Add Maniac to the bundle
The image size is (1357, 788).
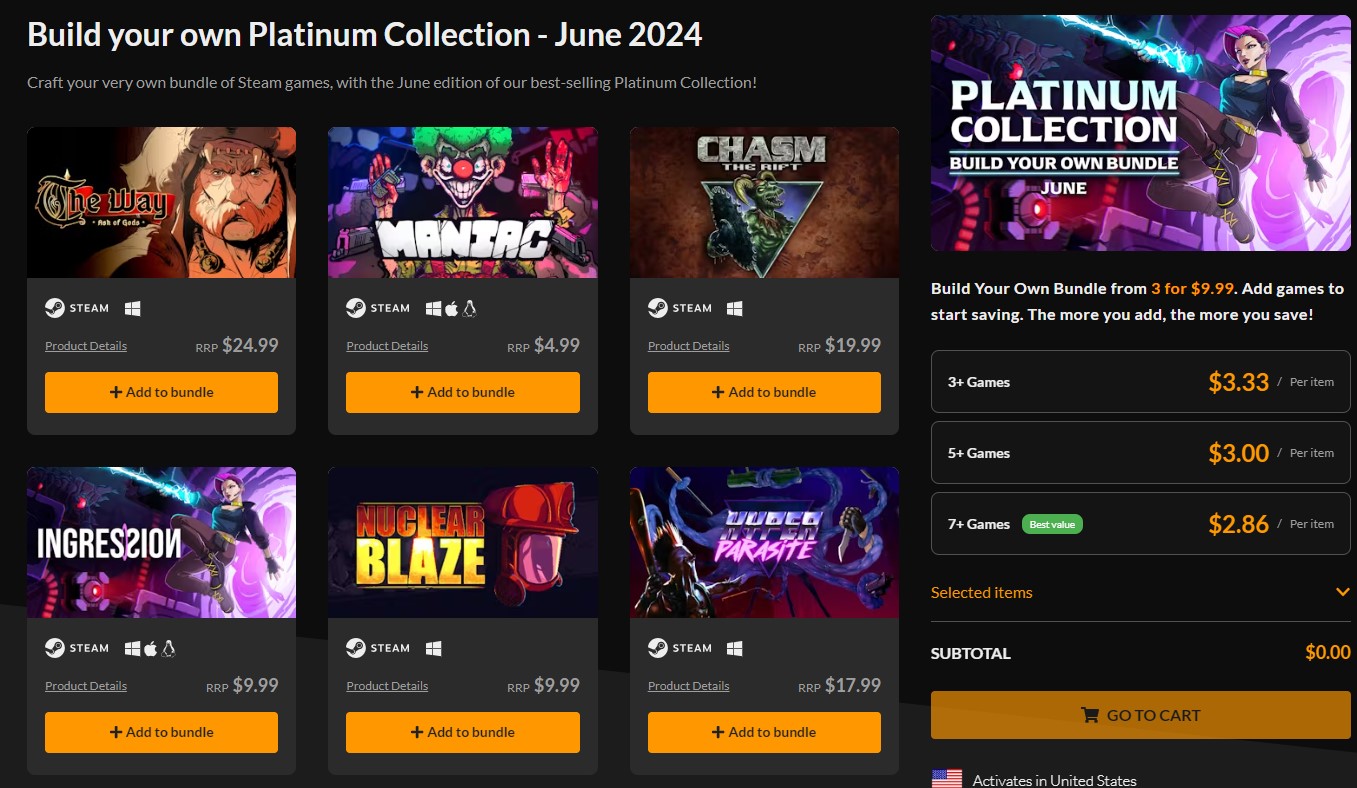point(462,392)
